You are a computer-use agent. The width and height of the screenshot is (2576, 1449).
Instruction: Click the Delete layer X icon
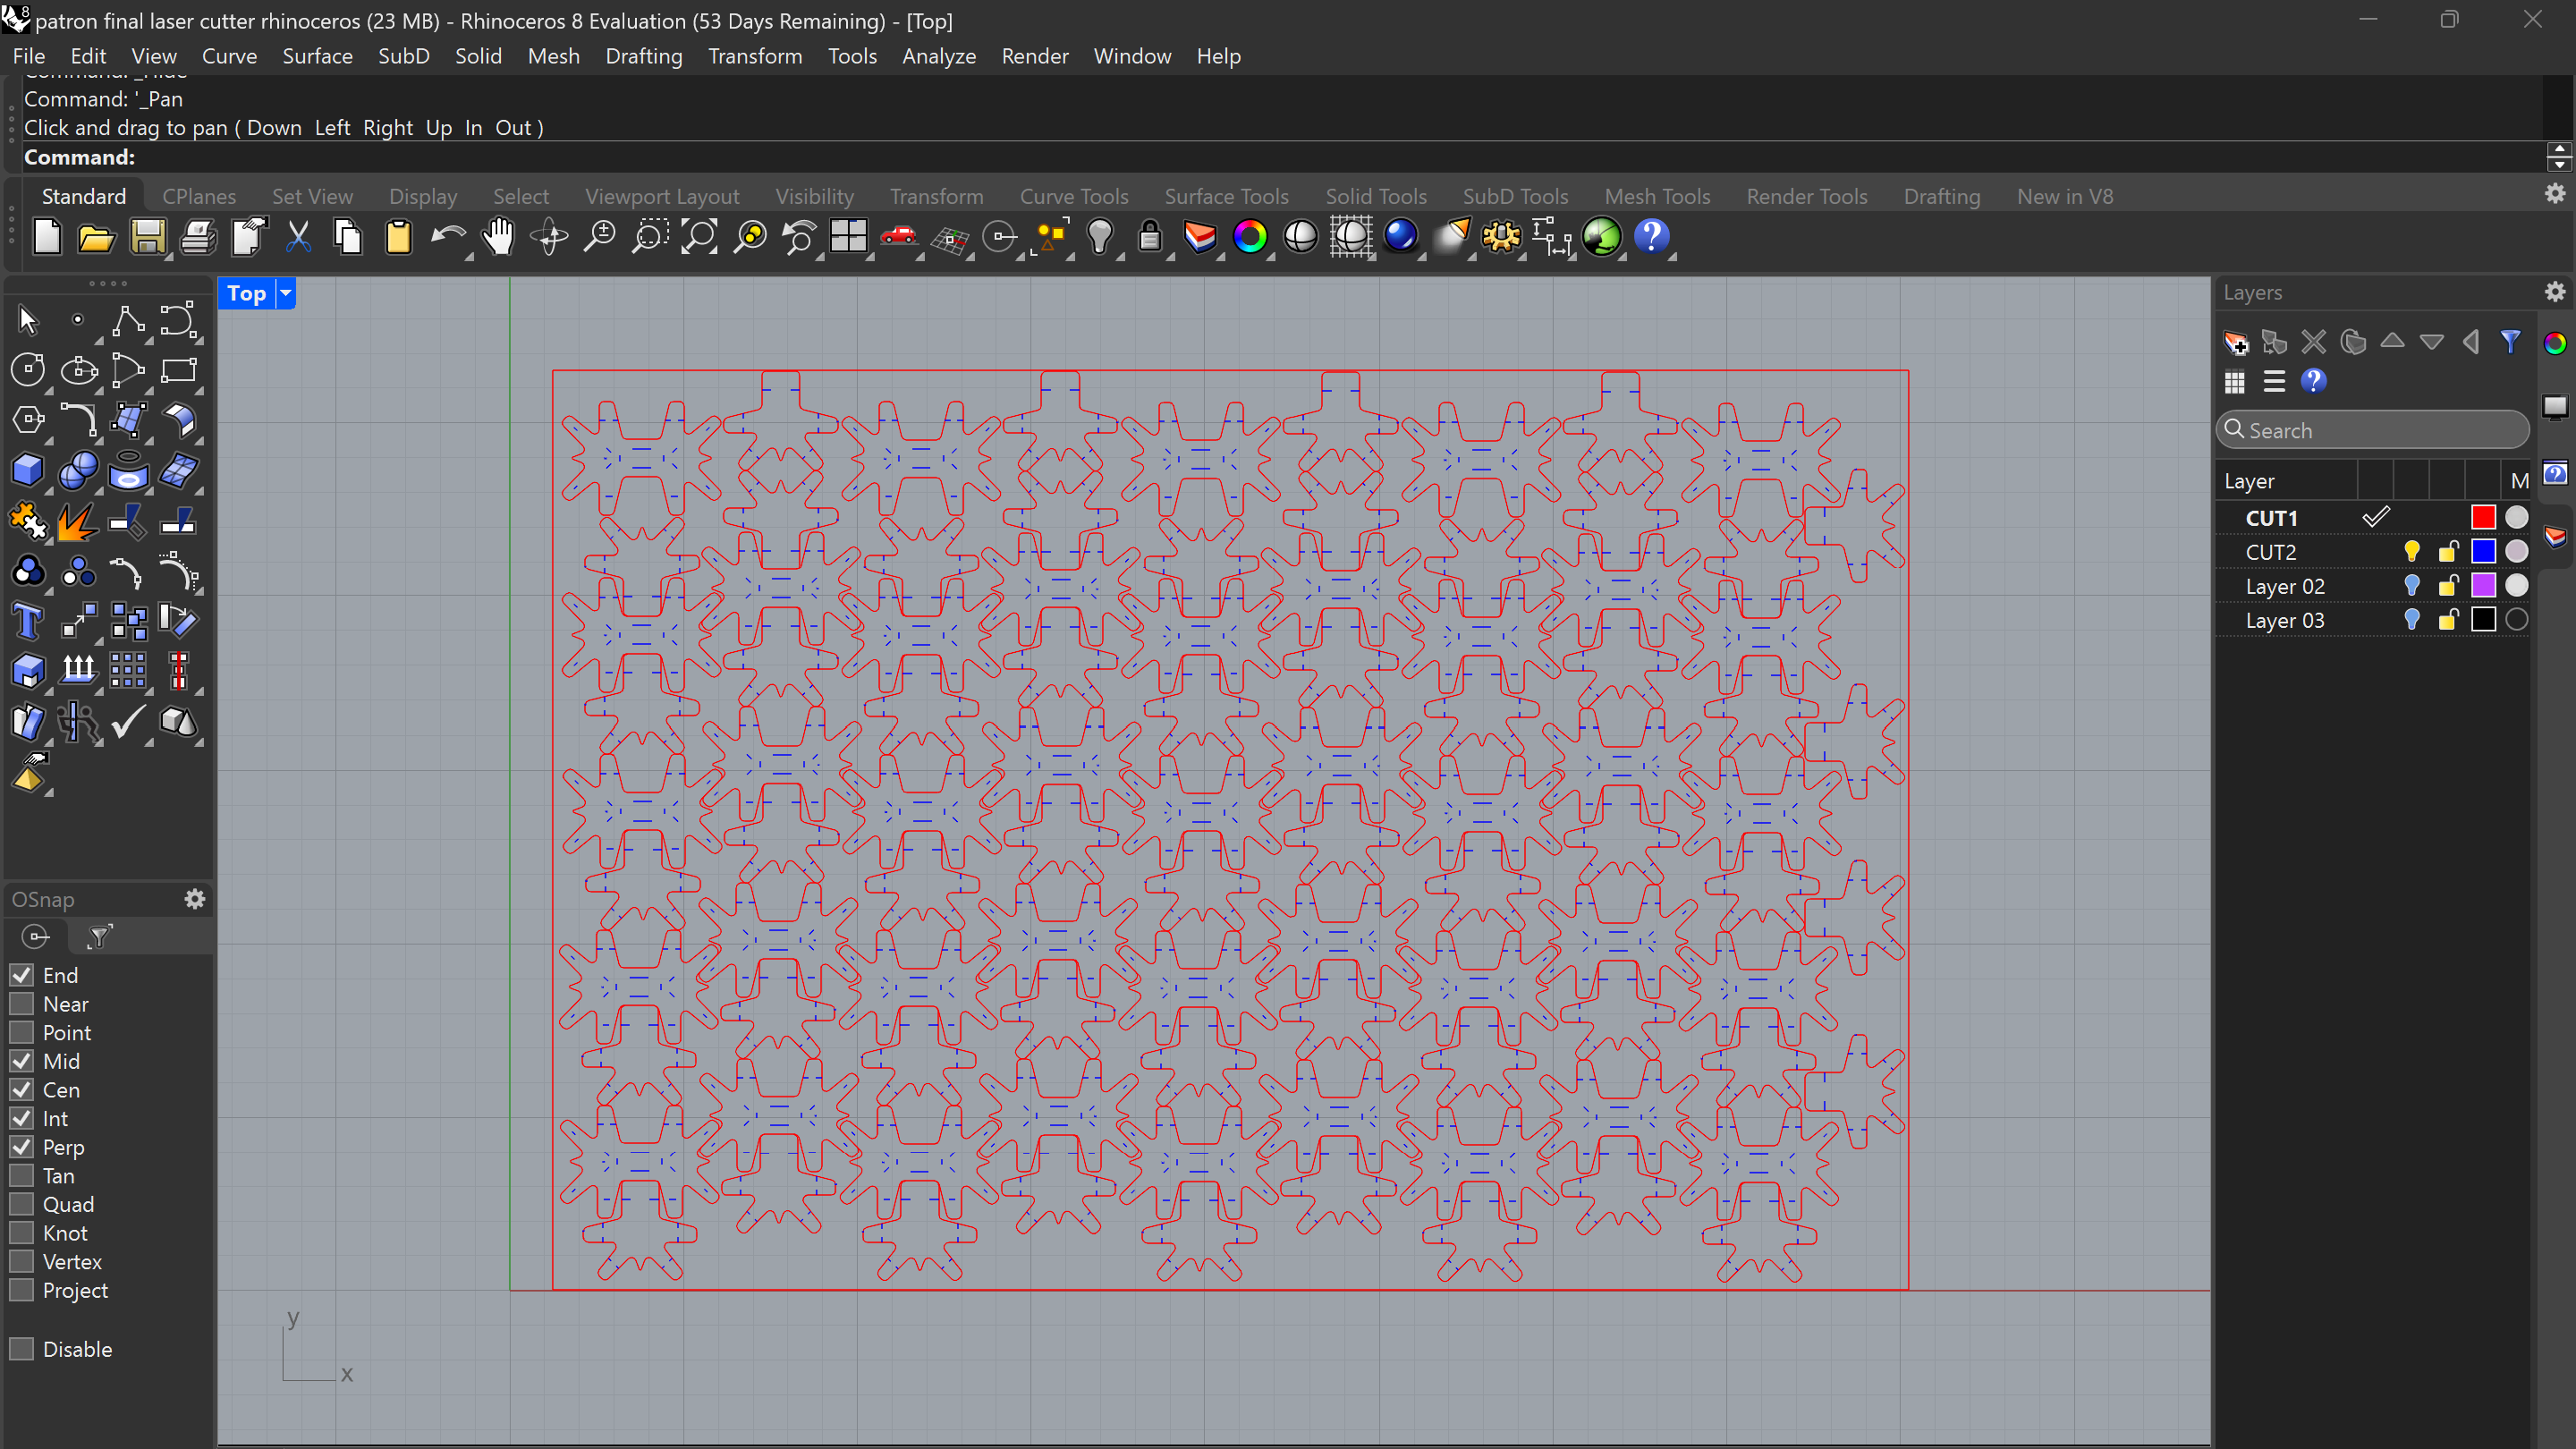(x=2314, y=343)
